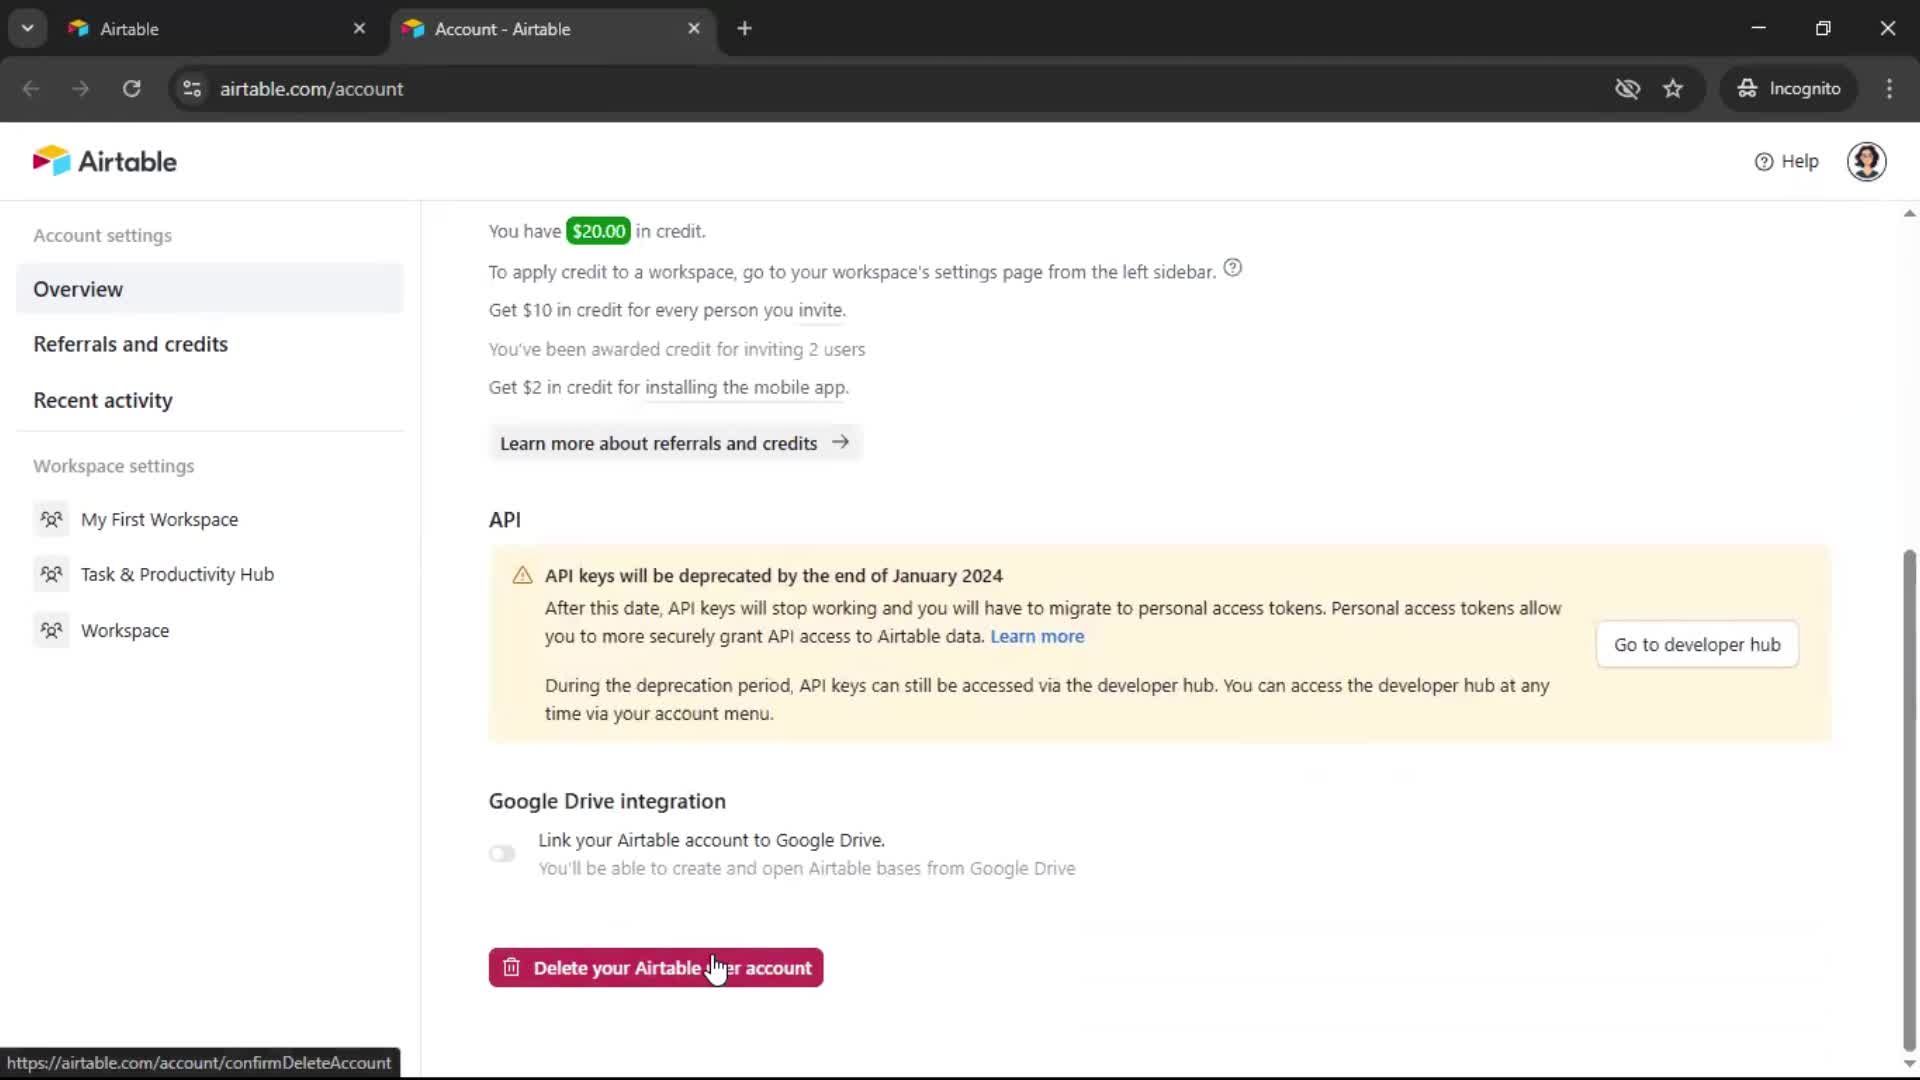Switch to the Airtable tab

218,29
